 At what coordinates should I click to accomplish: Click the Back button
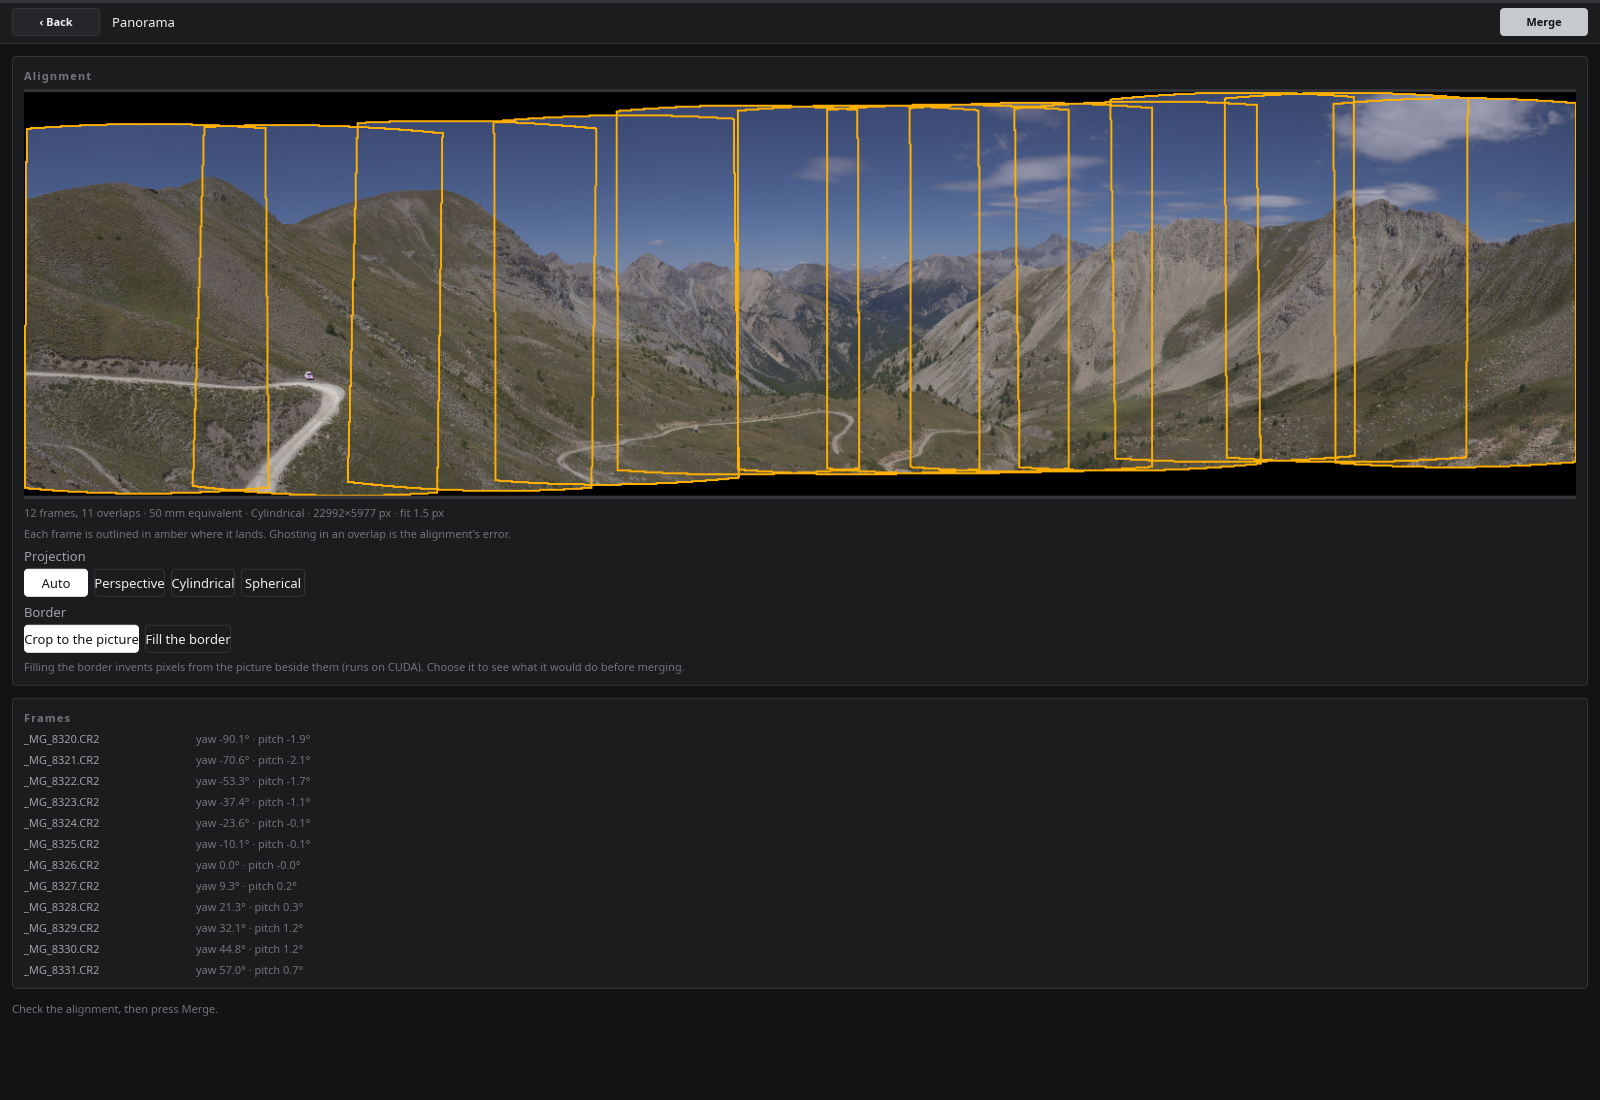tap(56, 22)
